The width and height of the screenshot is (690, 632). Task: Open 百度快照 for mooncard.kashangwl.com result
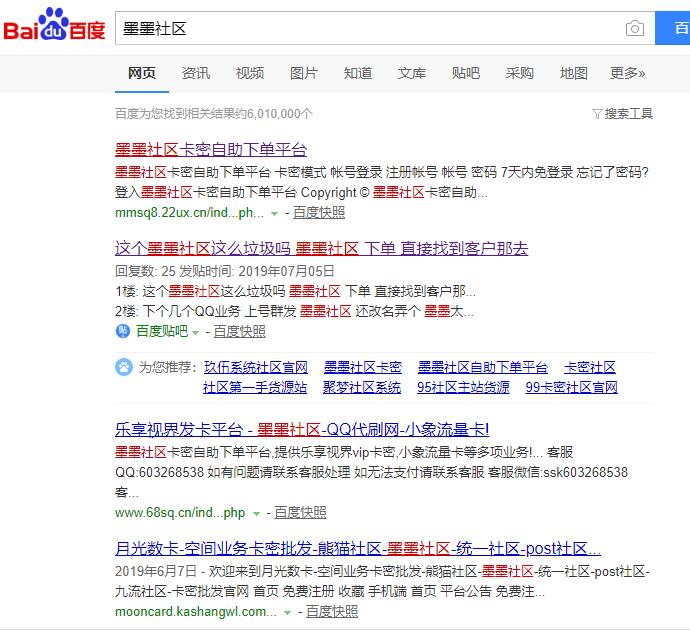click(x=332, y=612)
